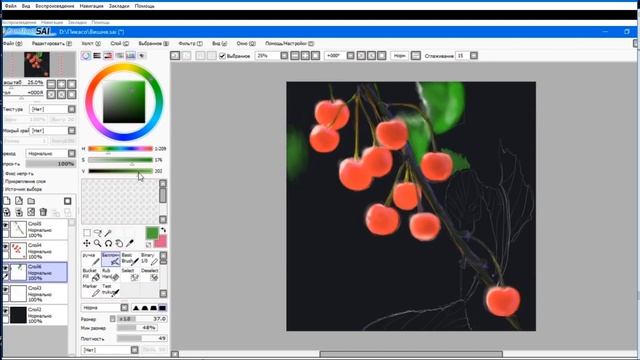Open the zoom 25% dropdown arrow
Image resolution: width=640 pixels, height=360 pixels.
[x=284, y=56]
